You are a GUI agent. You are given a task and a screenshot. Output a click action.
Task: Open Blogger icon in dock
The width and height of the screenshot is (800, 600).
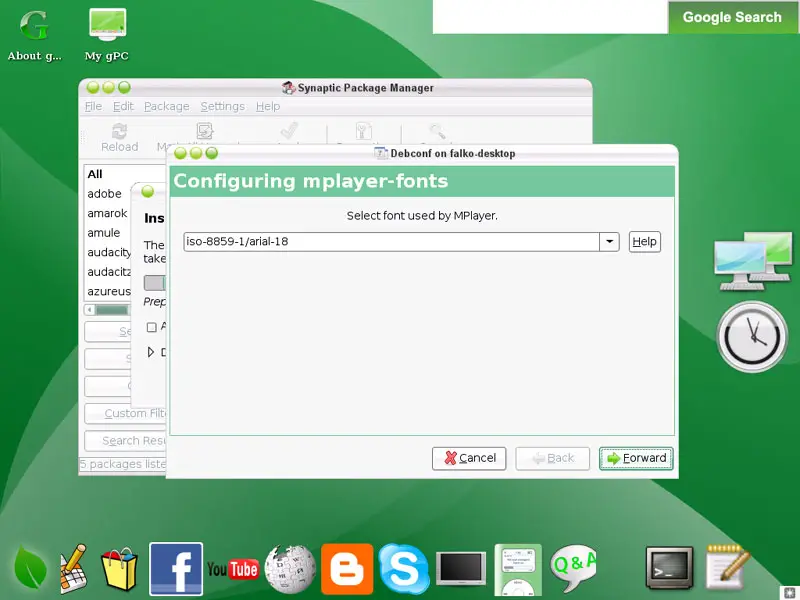pos(347,570)
